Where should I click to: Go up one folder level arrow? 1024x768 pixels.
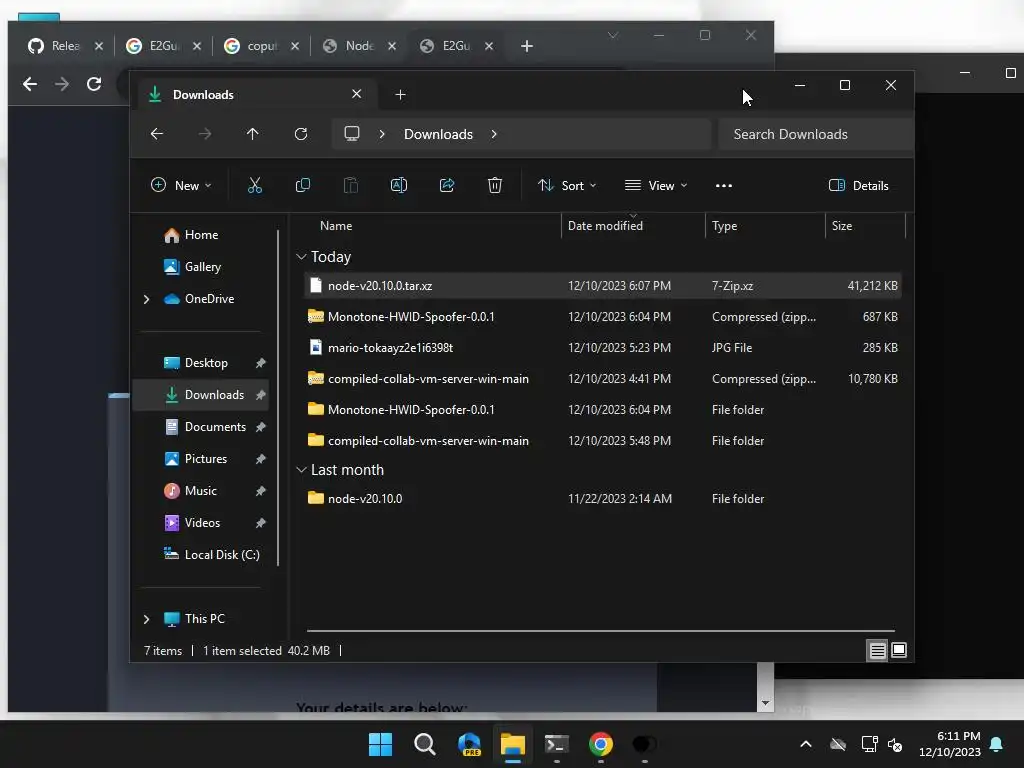(253, 134)
